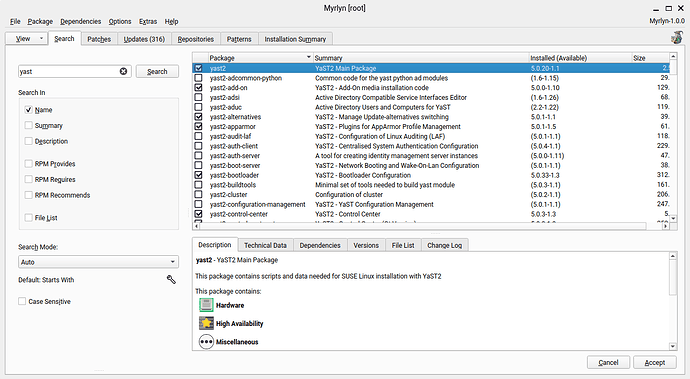Image resolution: width=690 pixels, height=379 pixels.
Task: Click the Accept button
Action: coord(655,362)
